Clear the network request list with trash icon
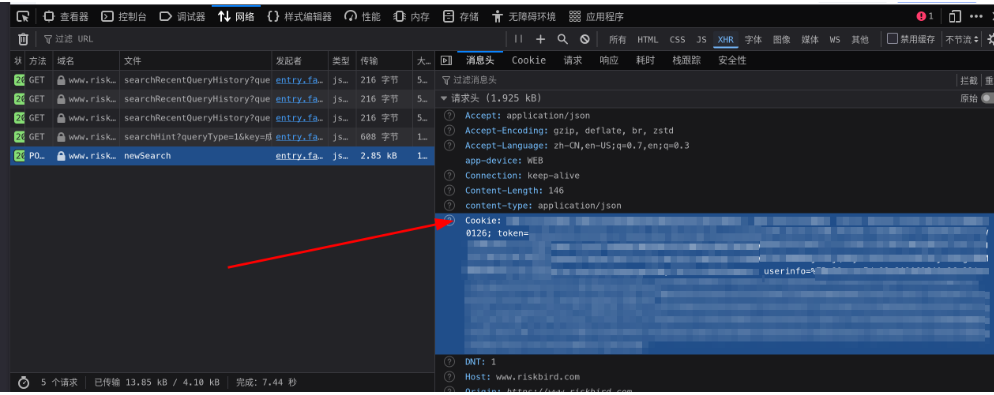This screenshot has height=395, width=994. [x=23, y=39]
